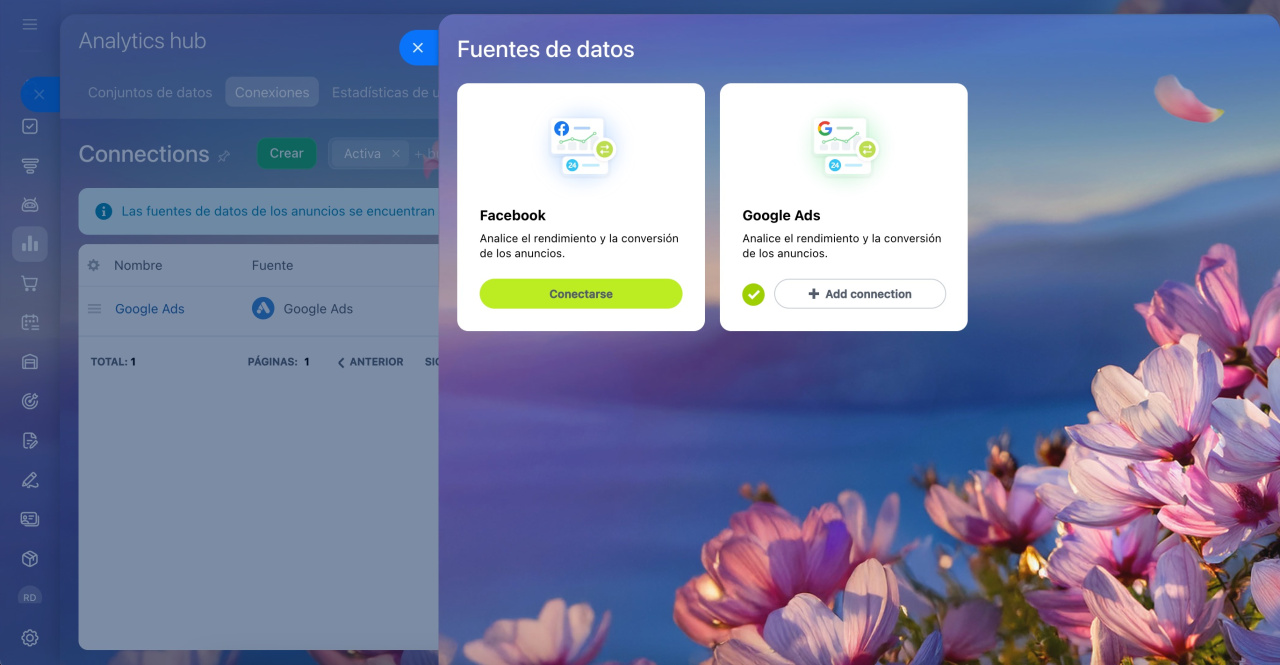Viewport: 1280px width, 665px height.
Task: Open the table settings gear beside Nombre
Action: tap(94, 265)
